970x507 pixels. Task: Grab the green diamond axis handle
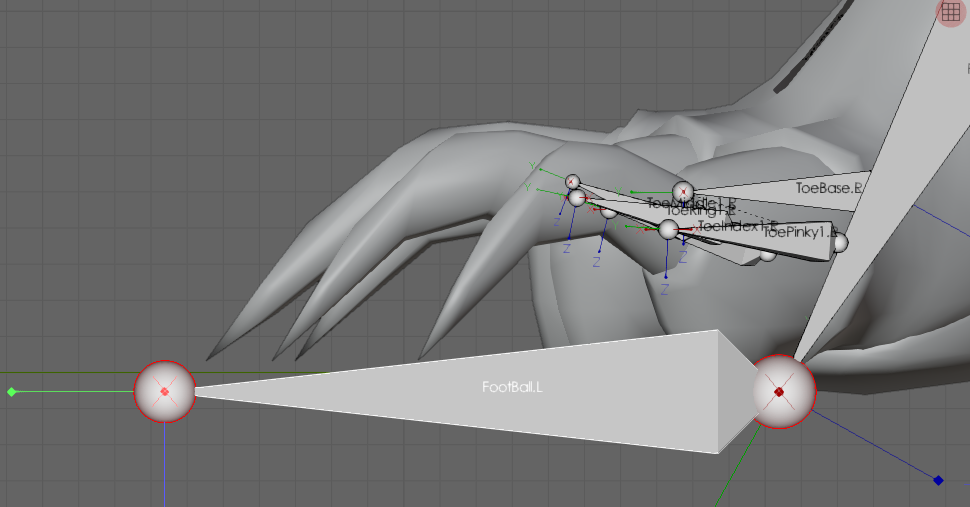(x=12, y=392)
